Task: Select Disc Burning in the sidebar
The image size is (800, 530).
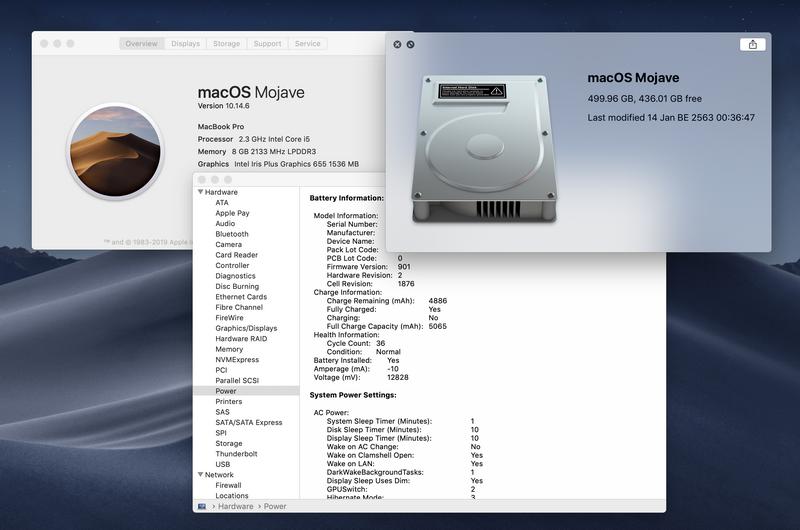Action: pyautogui.click(x=237, y=286)
